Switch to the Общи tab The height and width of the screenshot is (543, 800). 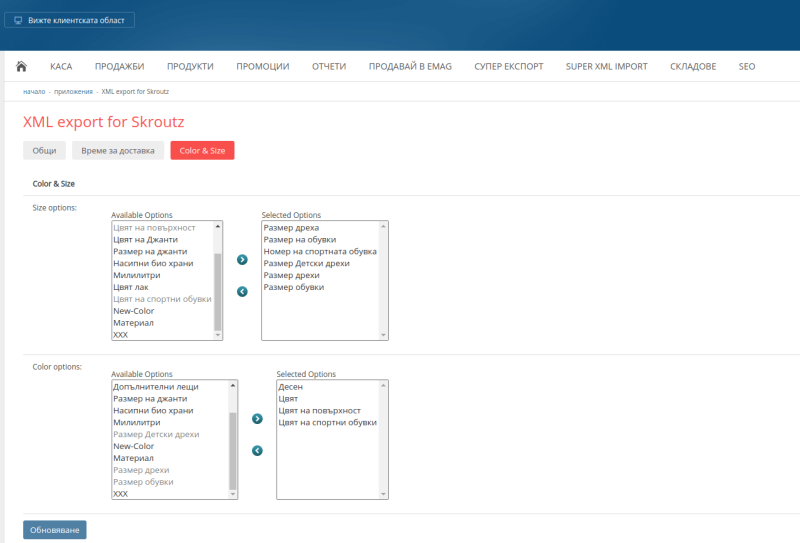(x=44, y=151)
